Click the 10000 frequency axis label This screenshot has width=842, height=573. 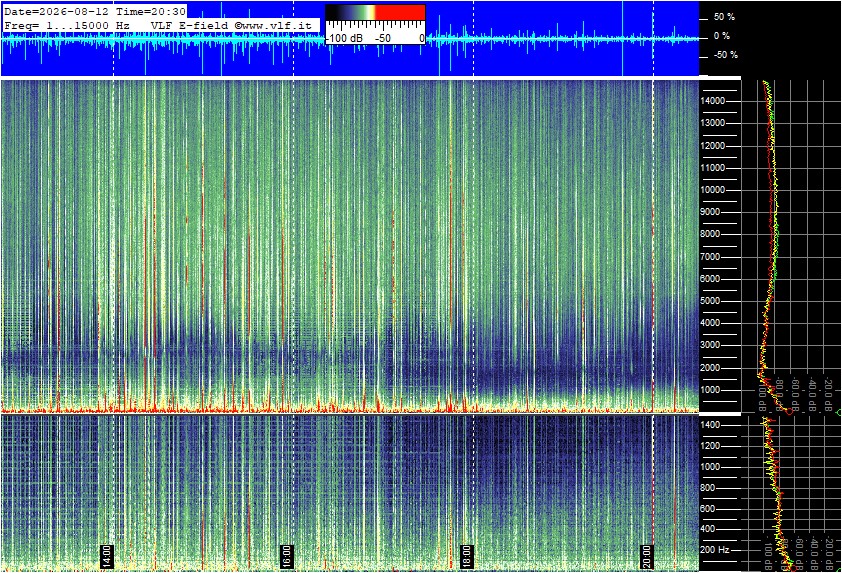[x=713, y=190]
